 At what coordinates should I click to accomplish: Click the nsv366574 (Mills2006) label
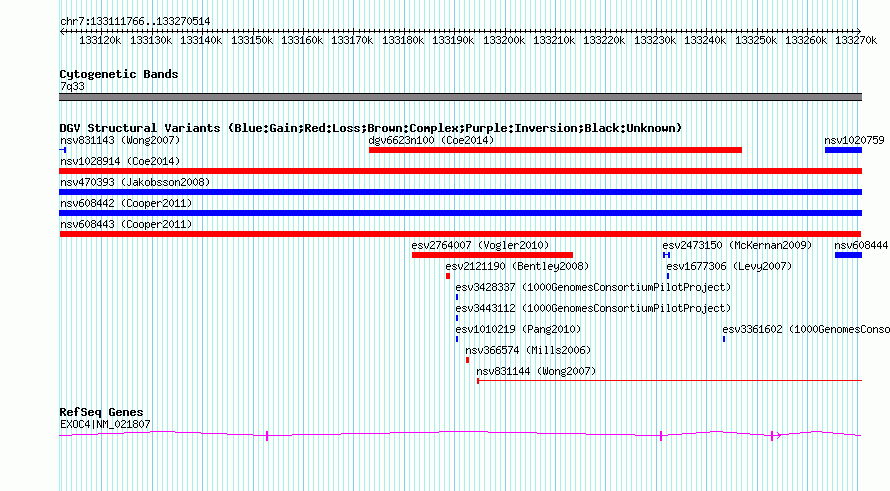click(528, 350)
